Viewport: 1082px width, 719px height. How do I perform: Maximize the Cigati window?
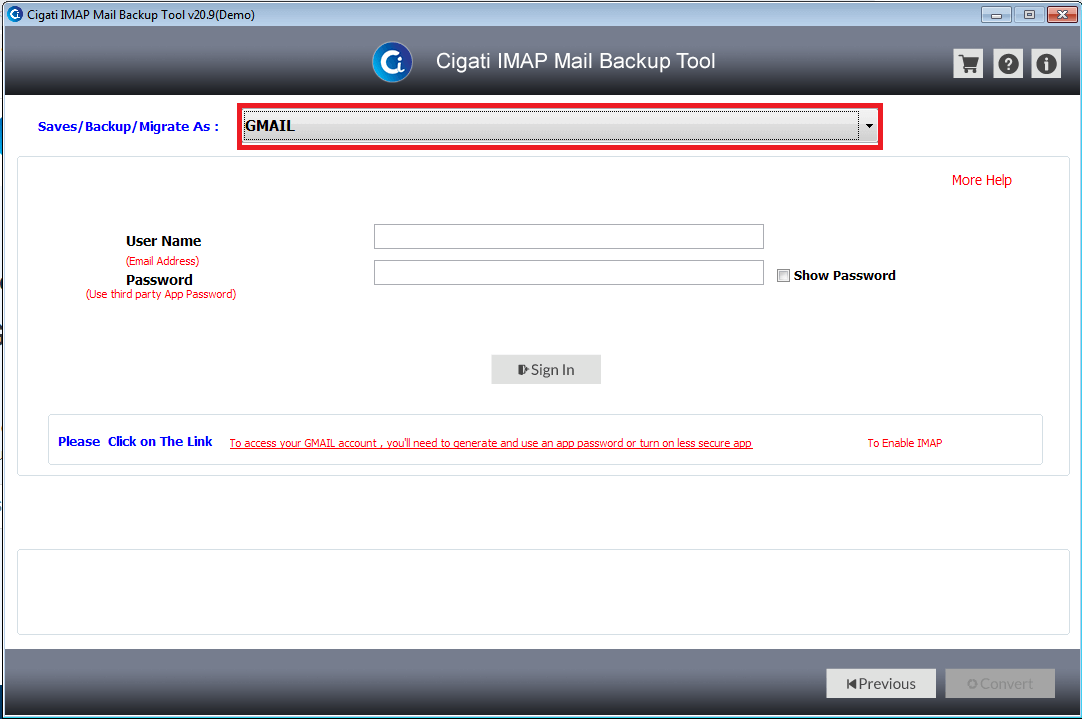pyautogui.click(x=1029, y=14)
